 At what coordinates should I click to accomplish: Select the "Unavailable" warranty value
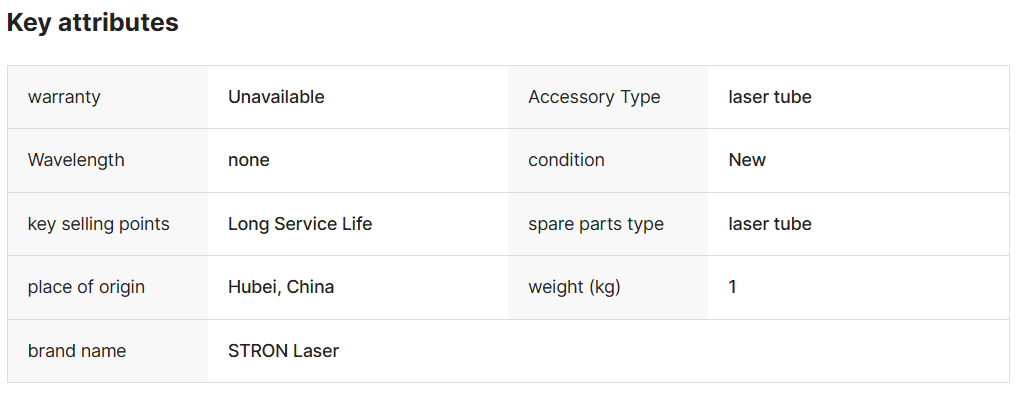pyautogui.click(x=276, y=97)
